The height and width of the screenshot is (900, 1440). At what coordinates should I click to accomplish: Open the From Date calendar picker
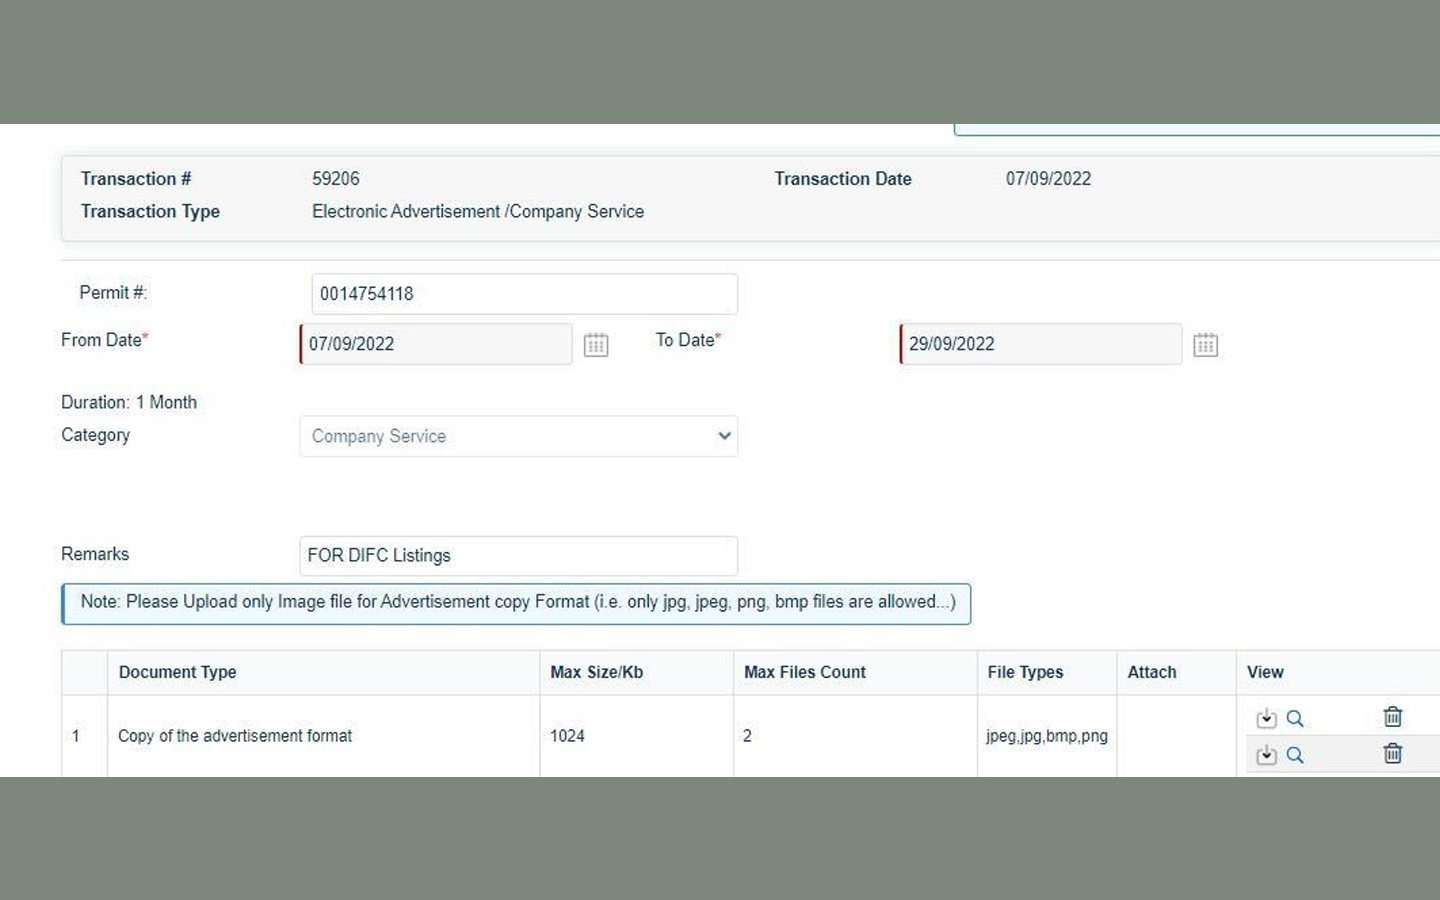pos(596,344)
